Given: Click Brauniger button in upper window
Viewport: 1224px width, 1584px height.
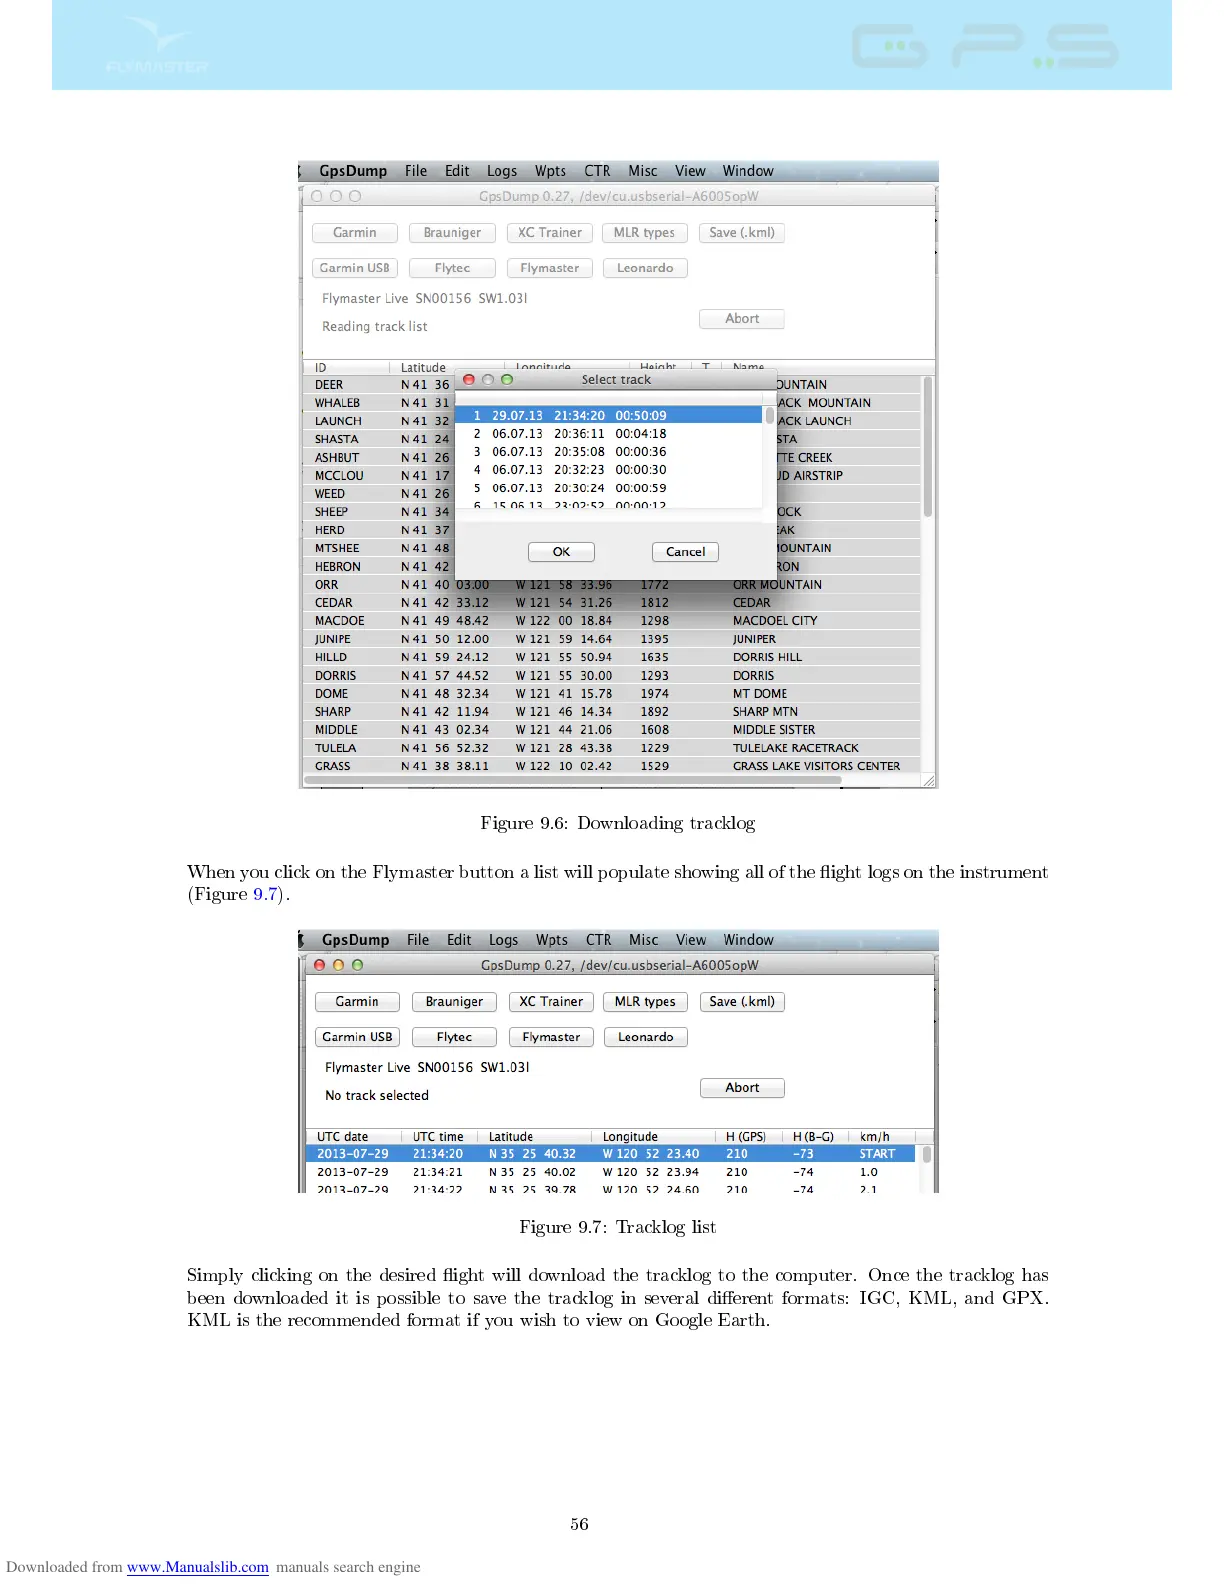Looking at the screenshot, I should [452, 233].
